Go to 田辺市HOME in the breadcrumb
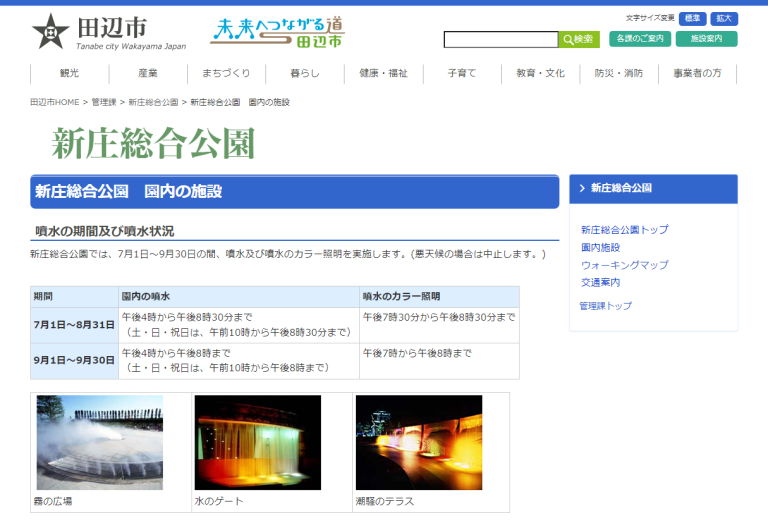 [x=54, y=102]
